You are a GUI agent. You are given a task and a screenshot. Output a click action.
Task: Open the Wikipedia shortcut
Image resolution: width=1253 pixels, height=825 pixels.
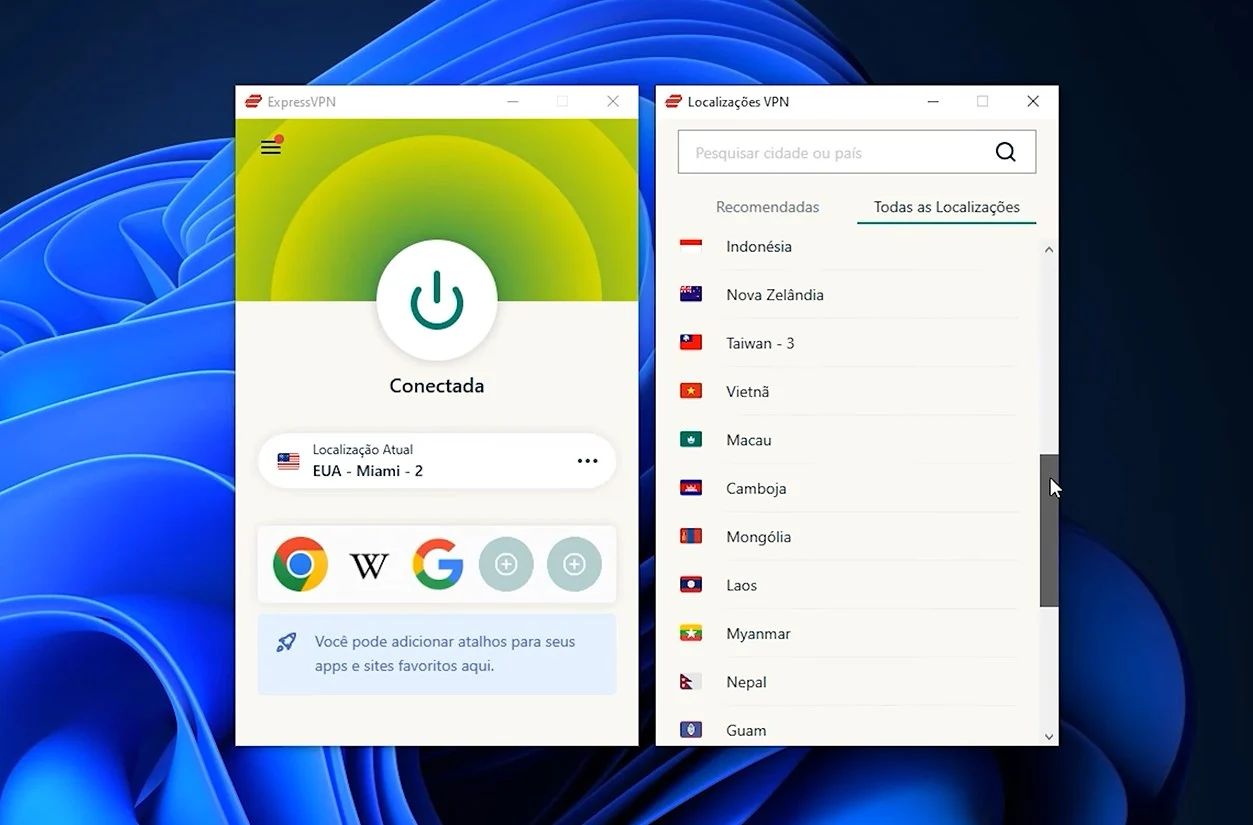coord(369,566)
